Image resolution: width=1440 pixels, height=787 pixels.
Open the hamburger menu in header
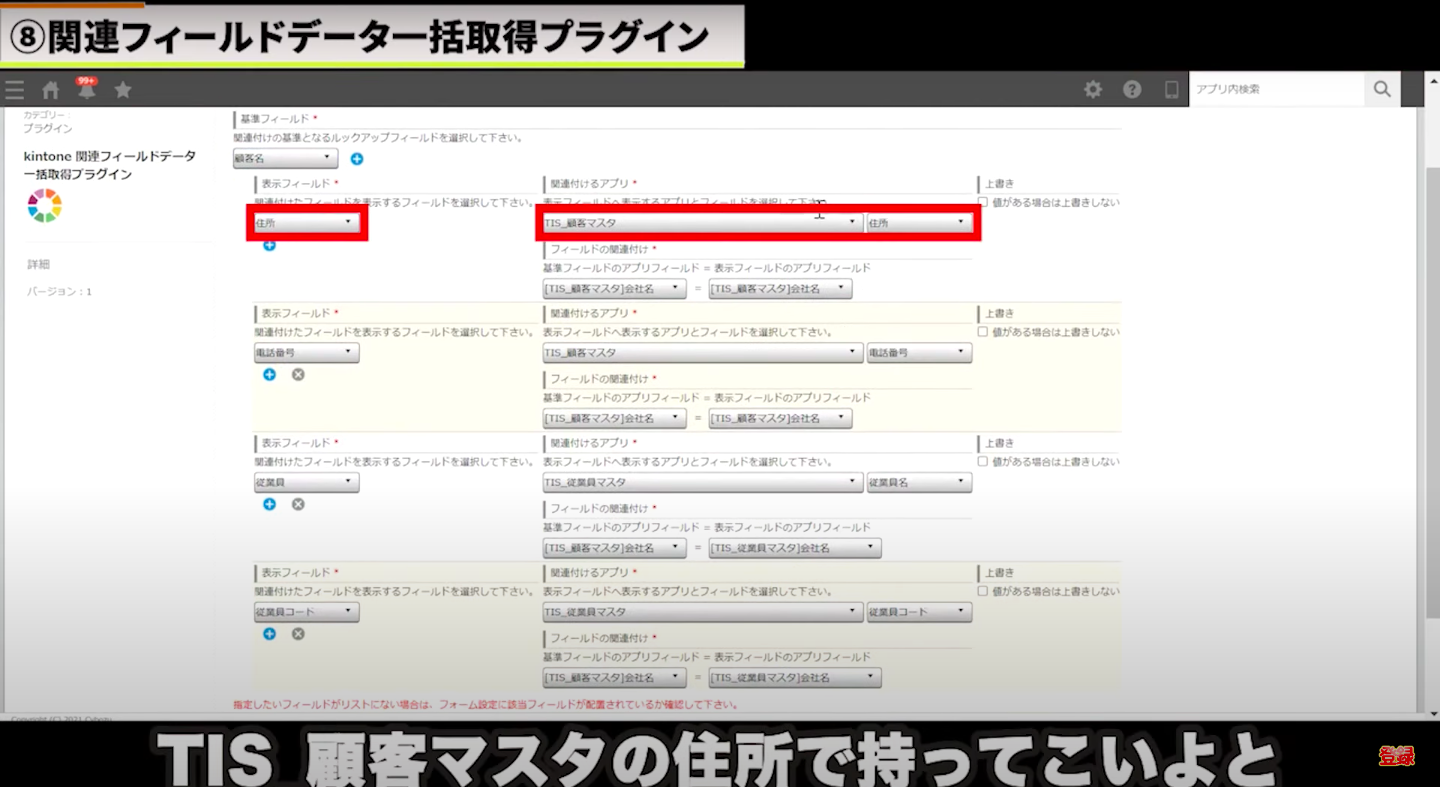(14, 90)
